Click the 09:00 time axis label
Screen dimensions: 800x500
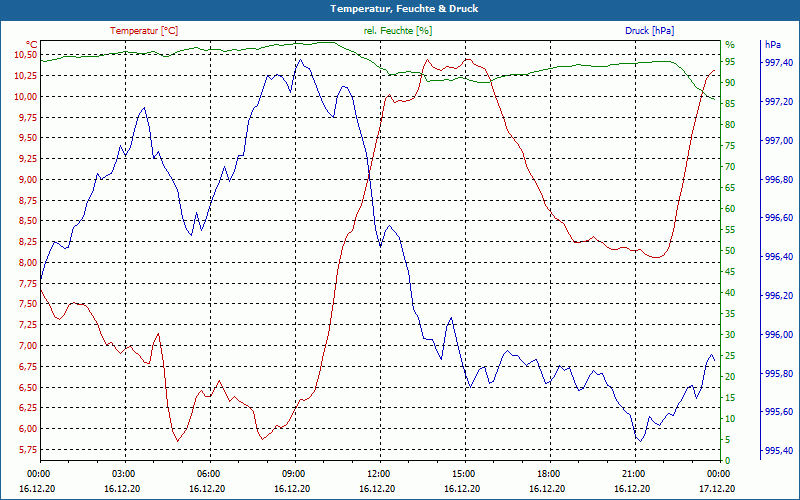point(292,473)
